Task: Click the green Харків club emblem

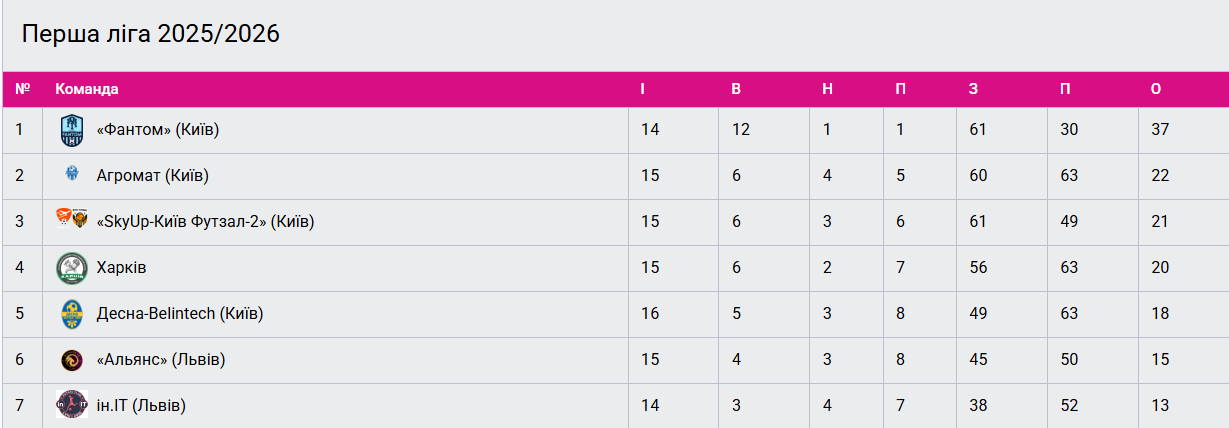Action: click(72, 268)
